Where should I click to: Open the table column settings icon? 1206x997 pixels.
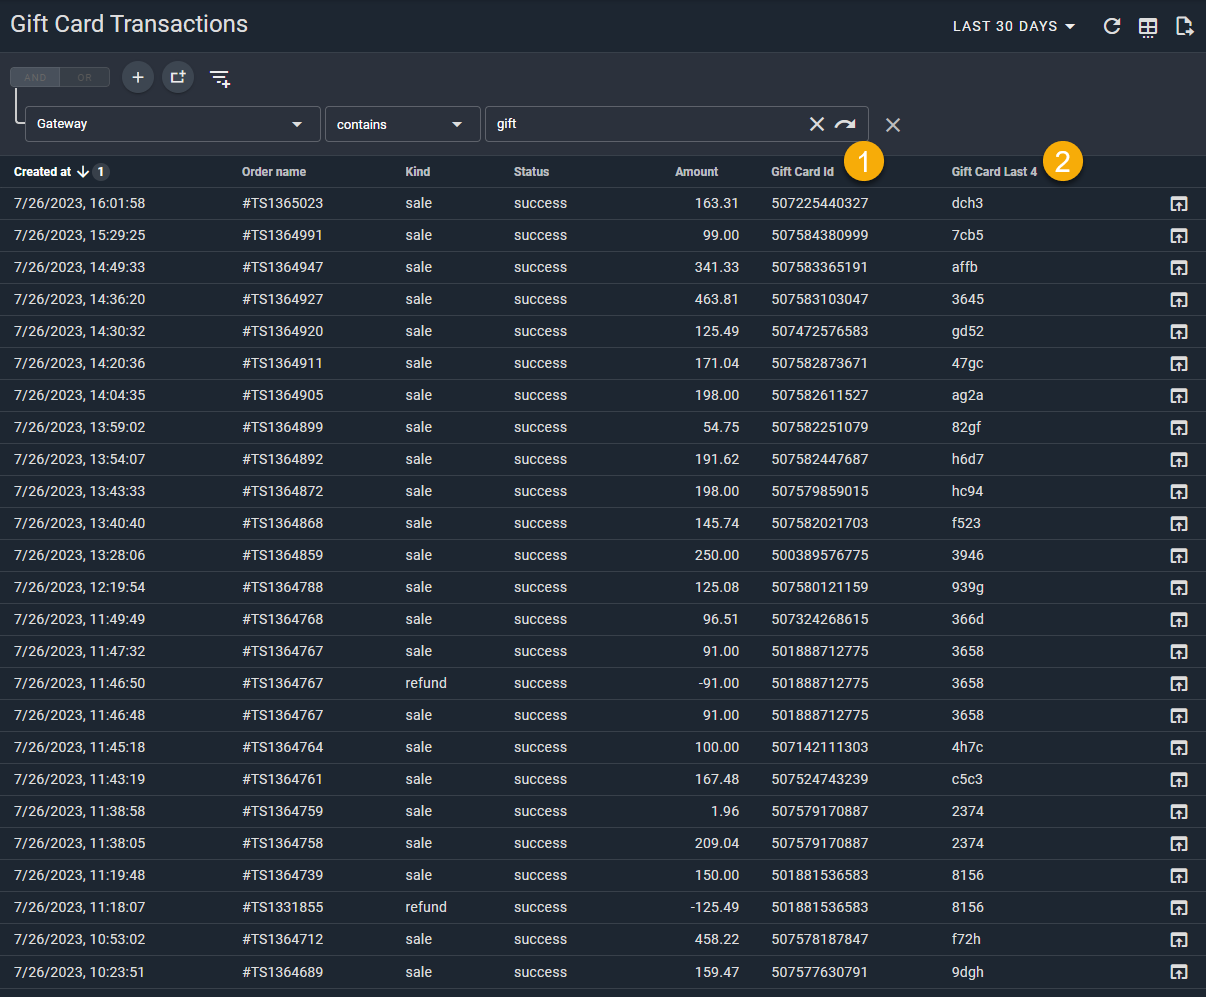[x=1148, y=27]
